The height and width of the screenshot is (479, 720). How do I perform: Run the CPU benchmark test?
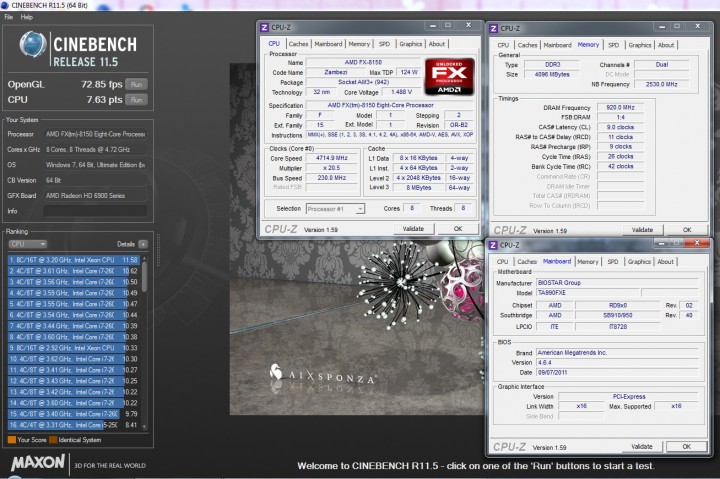point(136,100)
